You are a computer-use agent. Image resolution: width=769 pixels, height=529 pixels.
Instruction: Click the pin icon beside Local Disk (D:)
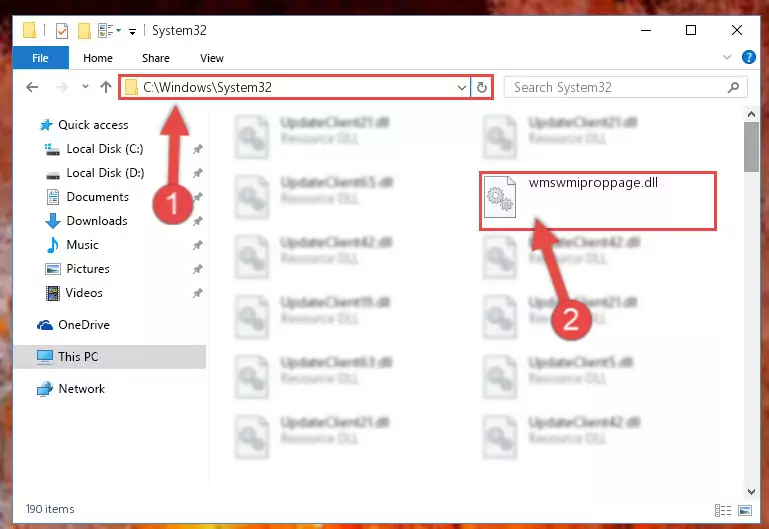tap(198, 173)
